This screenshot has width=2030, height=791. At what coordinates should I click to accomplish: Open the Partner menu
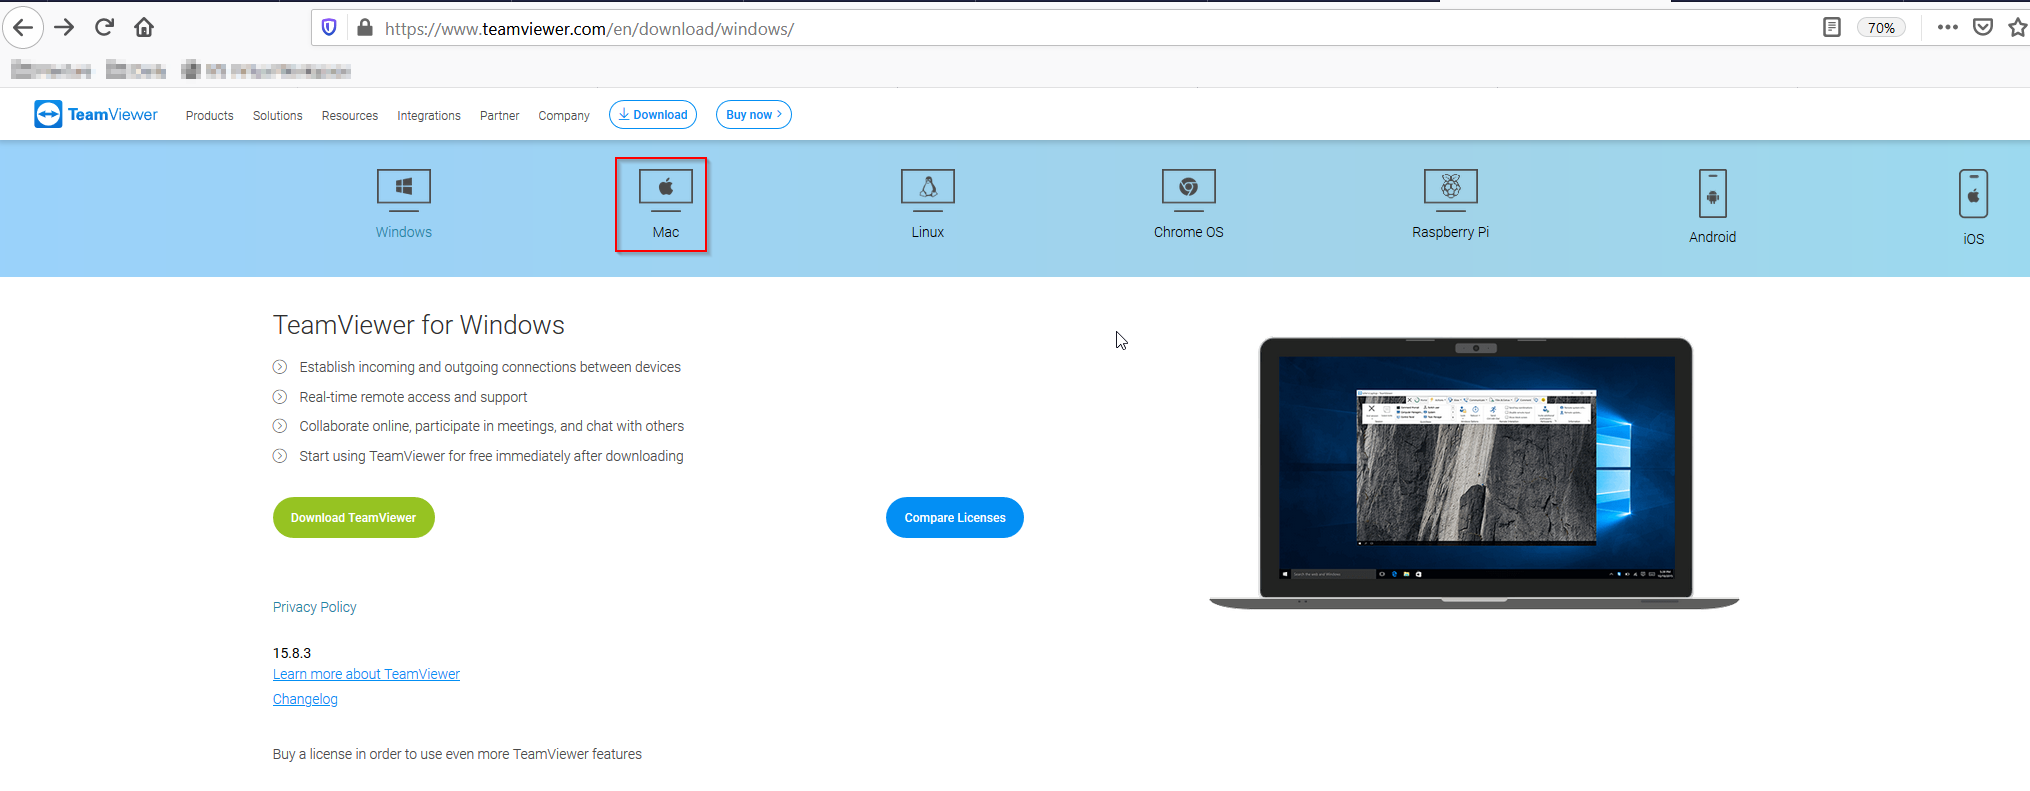pos(499,116)
